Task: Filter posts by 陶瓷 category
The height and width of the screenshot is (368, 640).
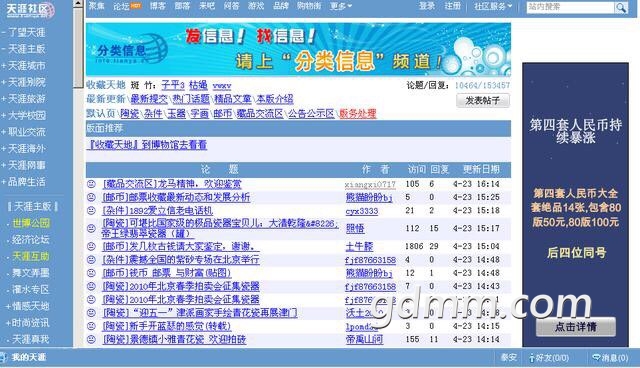Action: [x=130, y=114]
